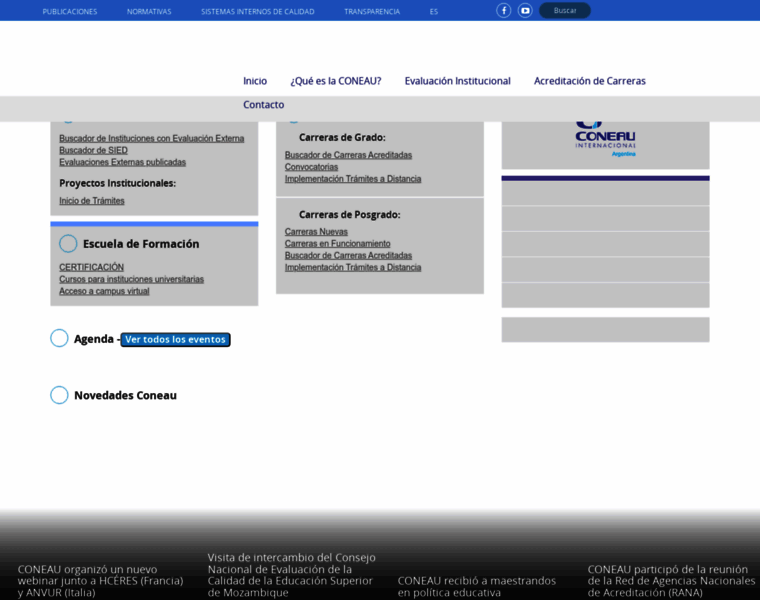
Task: Open Acceso a campus virtual link
Action: (104, 291)
